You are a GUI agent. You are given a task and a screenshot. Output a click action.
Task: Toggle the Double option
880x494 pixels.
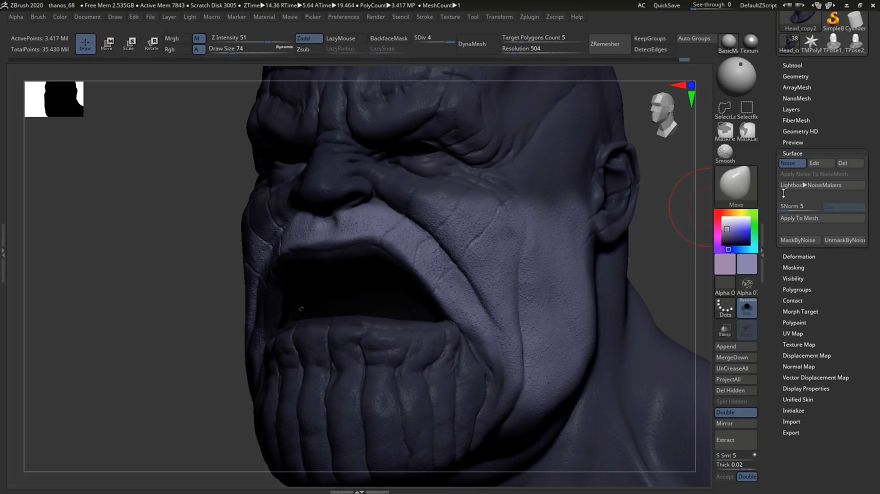[736, 412]
